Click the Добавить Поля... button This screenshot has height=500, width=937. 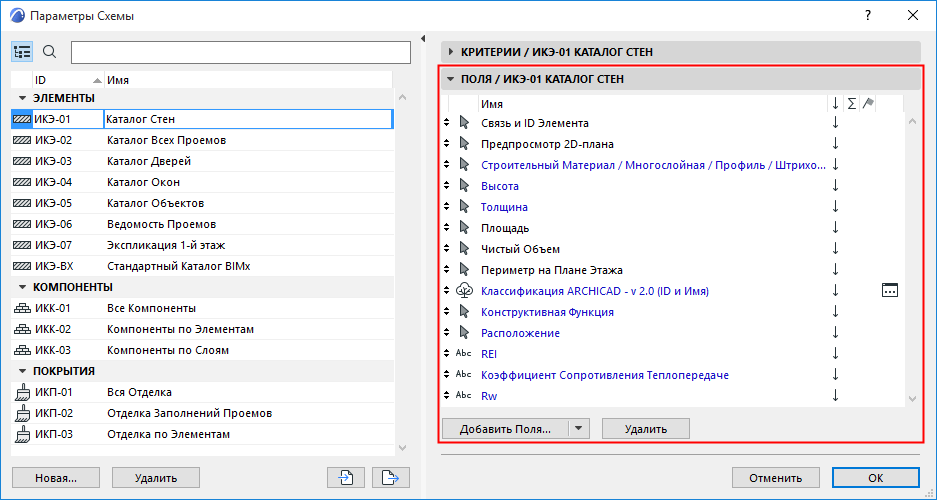pos(506,429)
